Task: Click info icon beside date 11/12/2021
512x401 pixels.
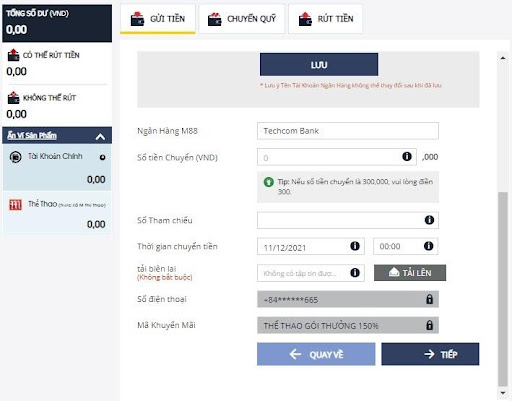Action: pyautogui.click(x=355, y=246)
